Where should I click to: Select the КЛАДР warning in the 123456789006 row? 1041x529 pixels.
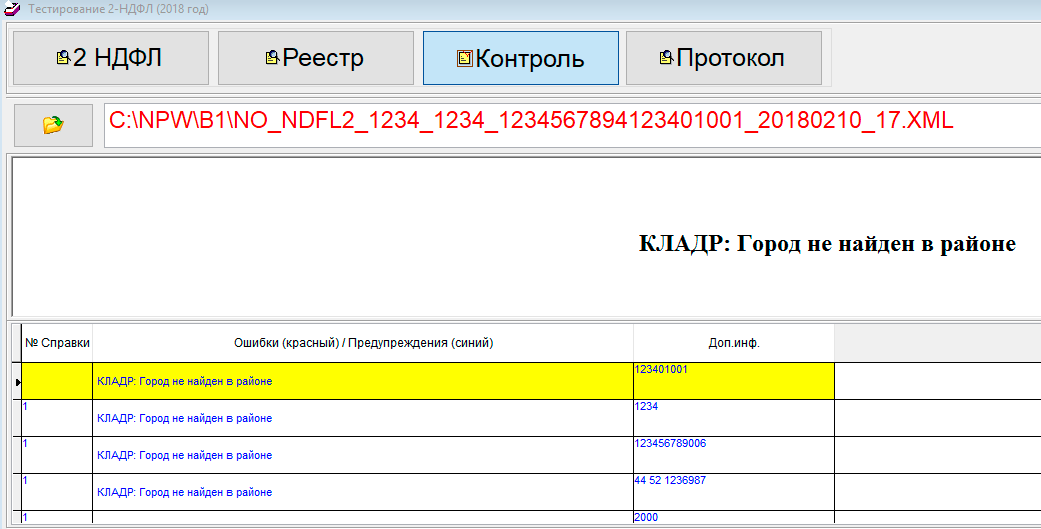tap(363, 455)
